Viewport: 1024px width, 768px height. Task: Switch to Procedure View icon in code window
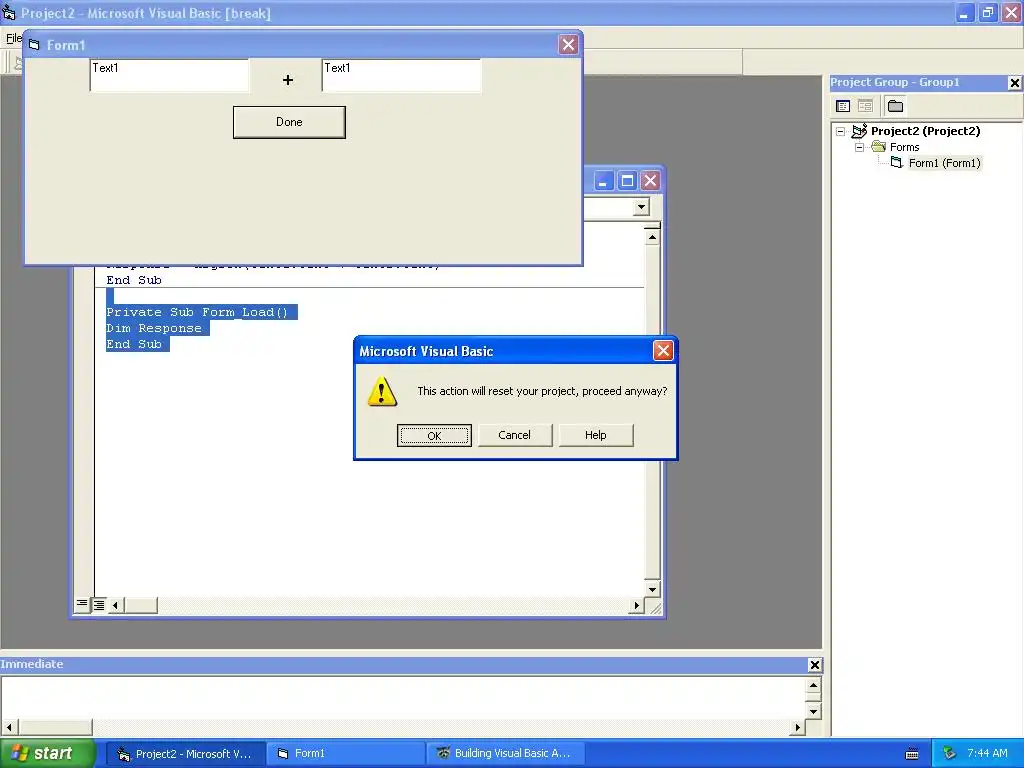[82, 604]
